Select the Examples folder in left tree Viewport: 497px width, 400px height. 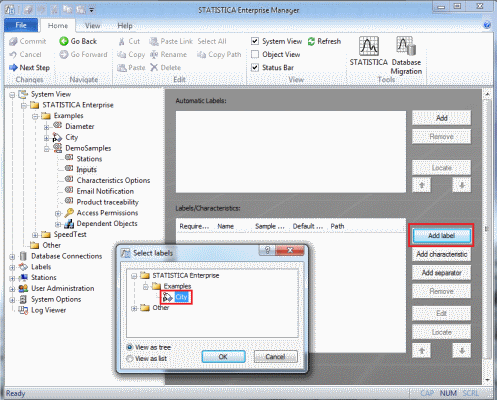68,116
